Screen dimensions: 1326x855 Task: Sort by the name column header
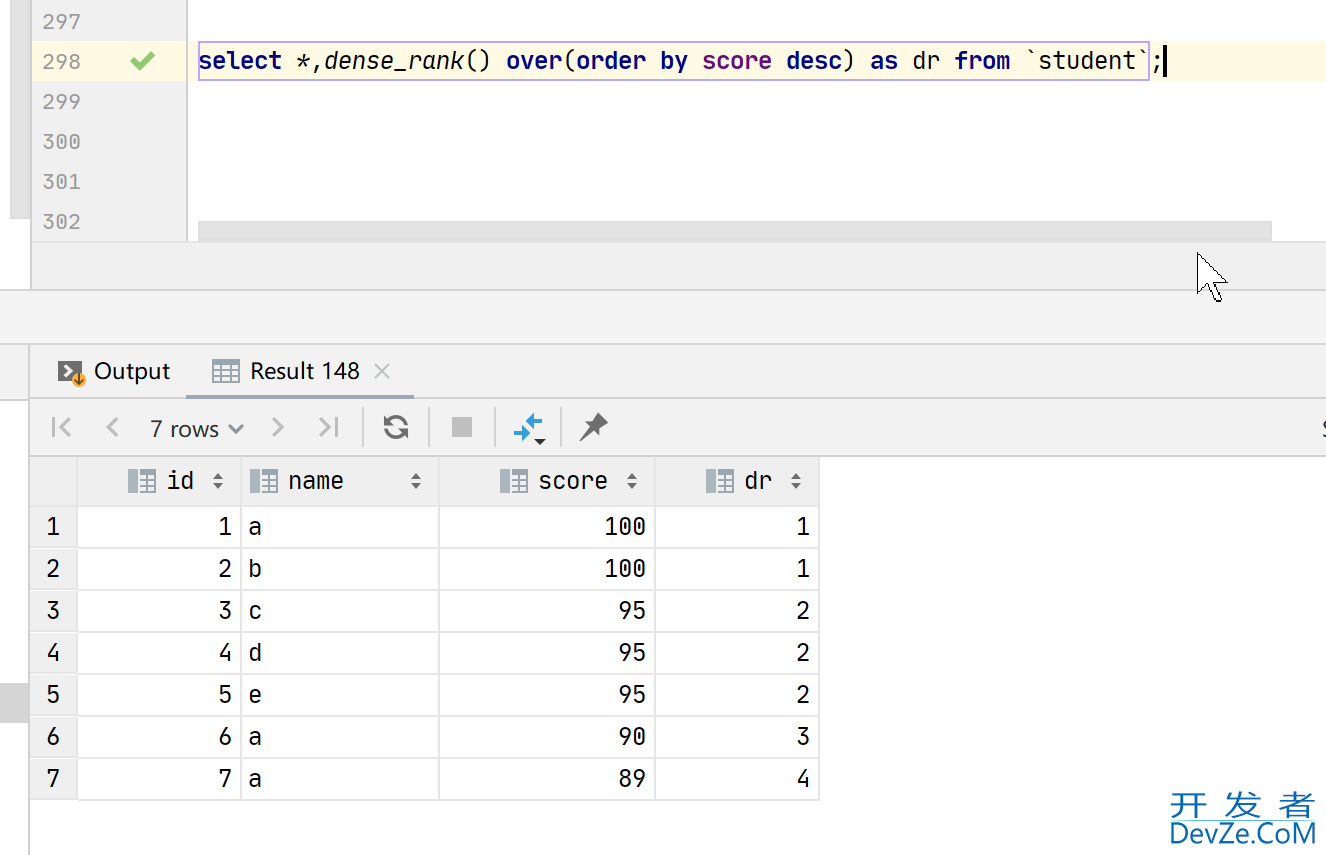pyautogui.click(x=339, y=481)
